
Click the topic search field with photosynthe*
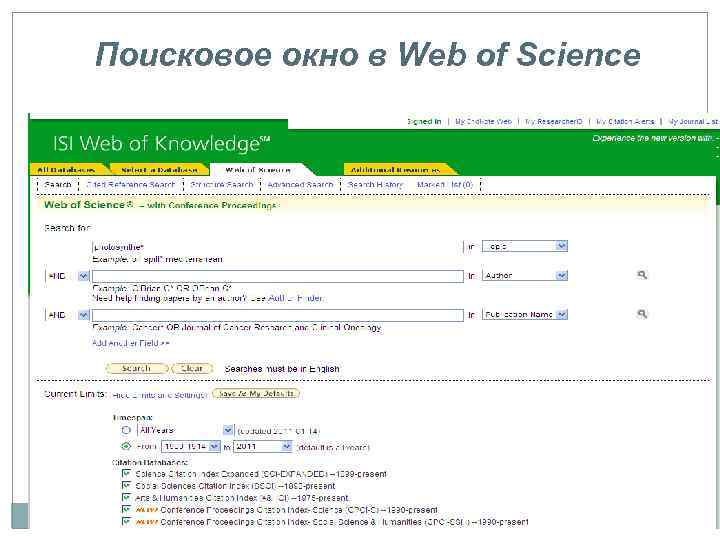click(278, 247)
